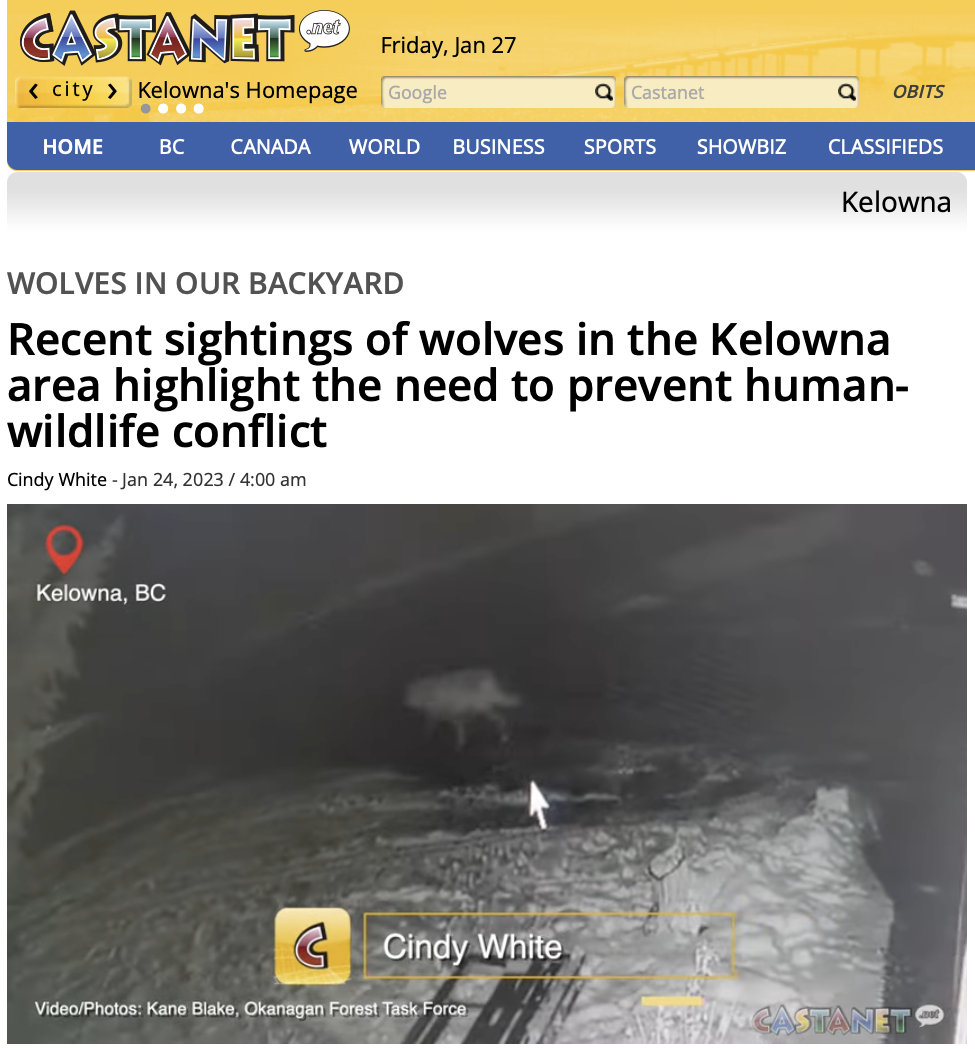Play the wolf sighting video thumbnail
This screenshot has width=975, height=1049.
click(x=486, y=773)
